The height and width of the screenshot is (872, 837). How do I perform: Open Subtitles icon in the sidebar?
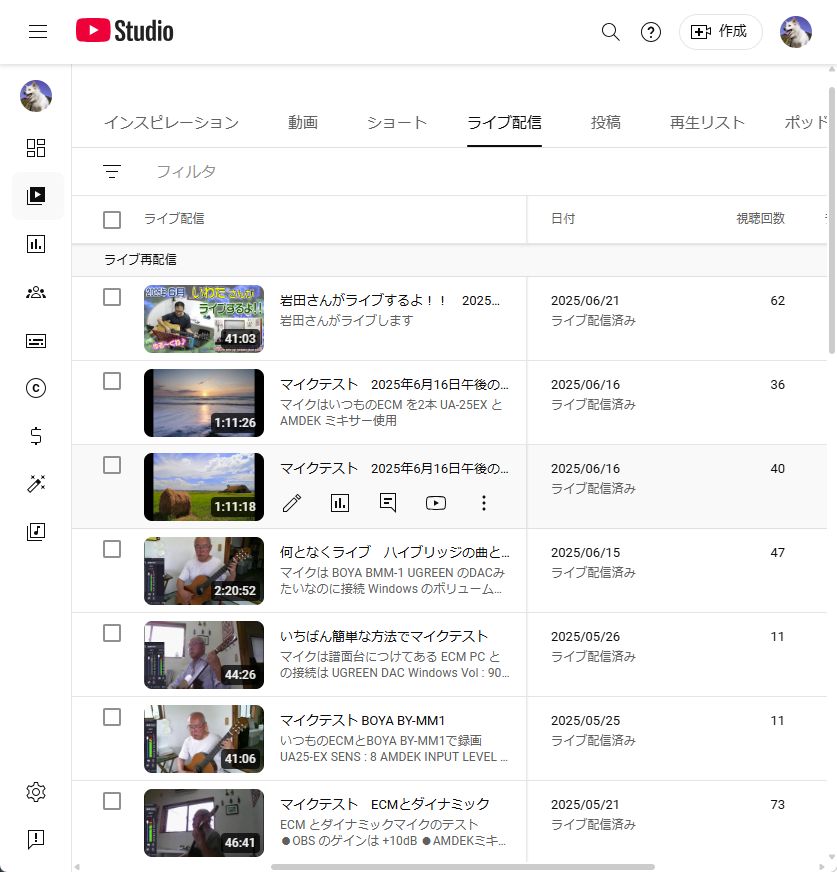[x=36, y=341]
